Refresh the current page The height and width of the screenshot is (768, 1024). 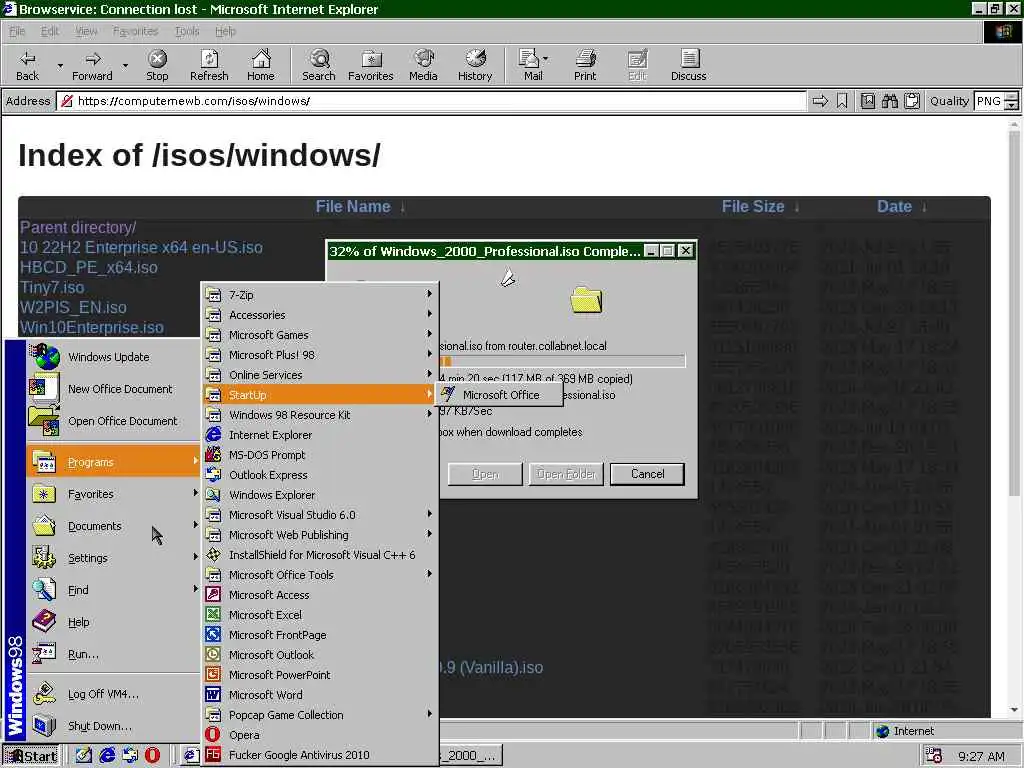pyautogui.click(x=209, y=65)
